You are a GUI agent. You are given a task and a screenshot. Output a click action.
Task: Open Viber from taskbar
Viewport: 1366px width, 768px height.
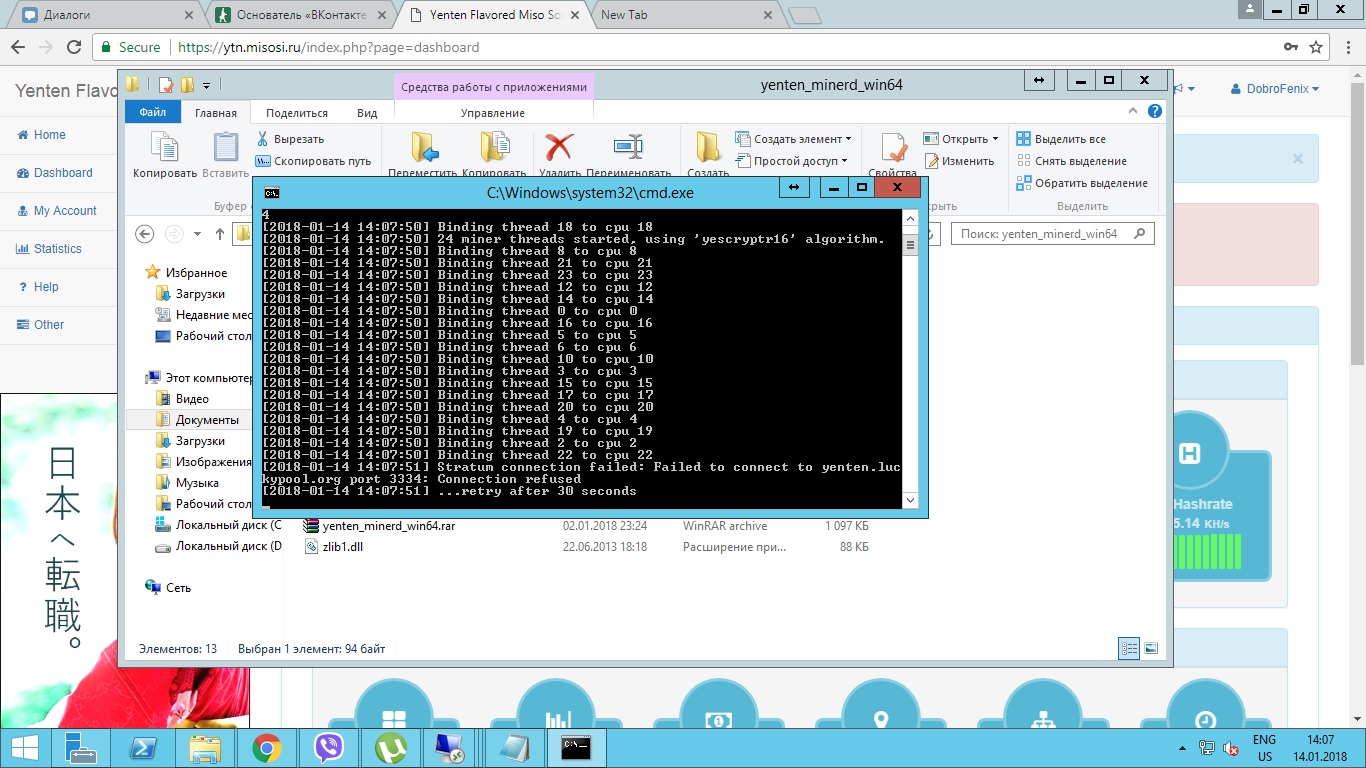[x=328, y=747]
